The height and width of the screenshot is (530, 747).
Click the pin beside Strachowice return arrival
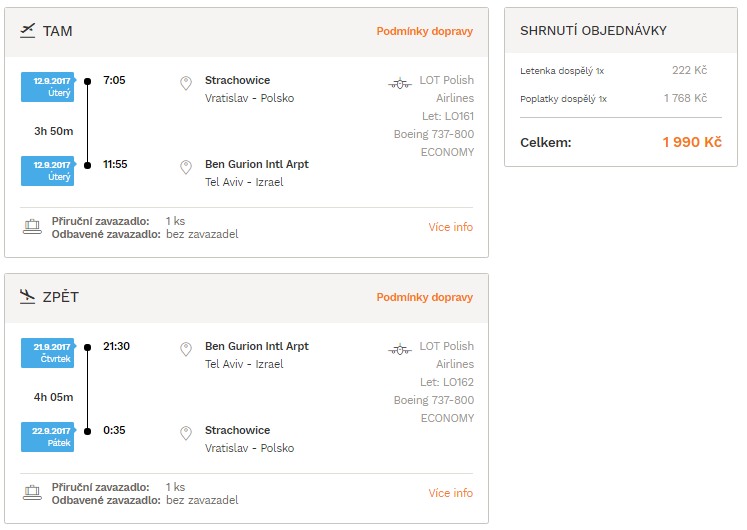(186, 433)
